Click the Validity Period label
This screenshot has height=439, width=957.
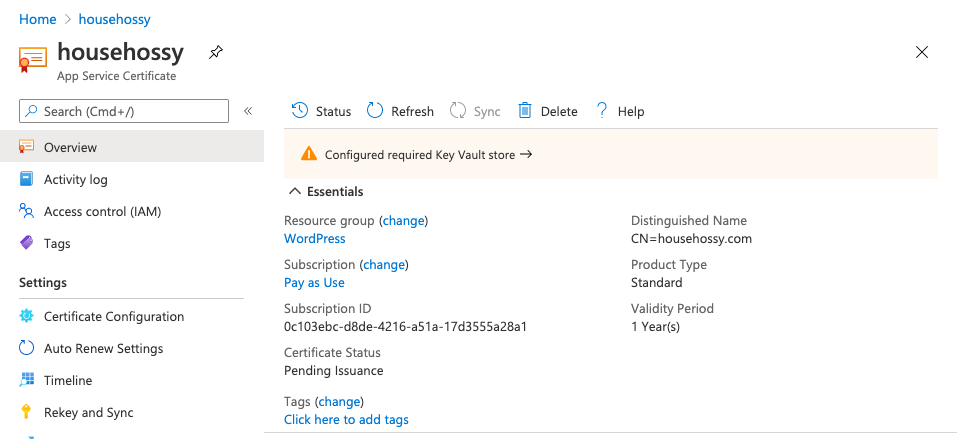click(672, 309)
